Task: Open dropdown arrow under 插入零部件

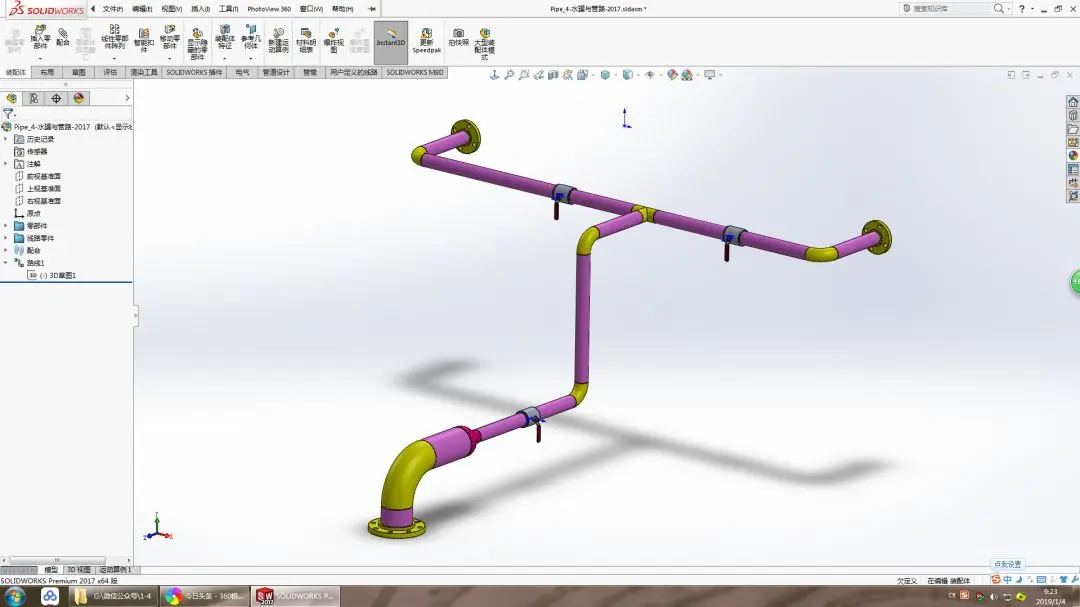Action: tap(40, 59)
